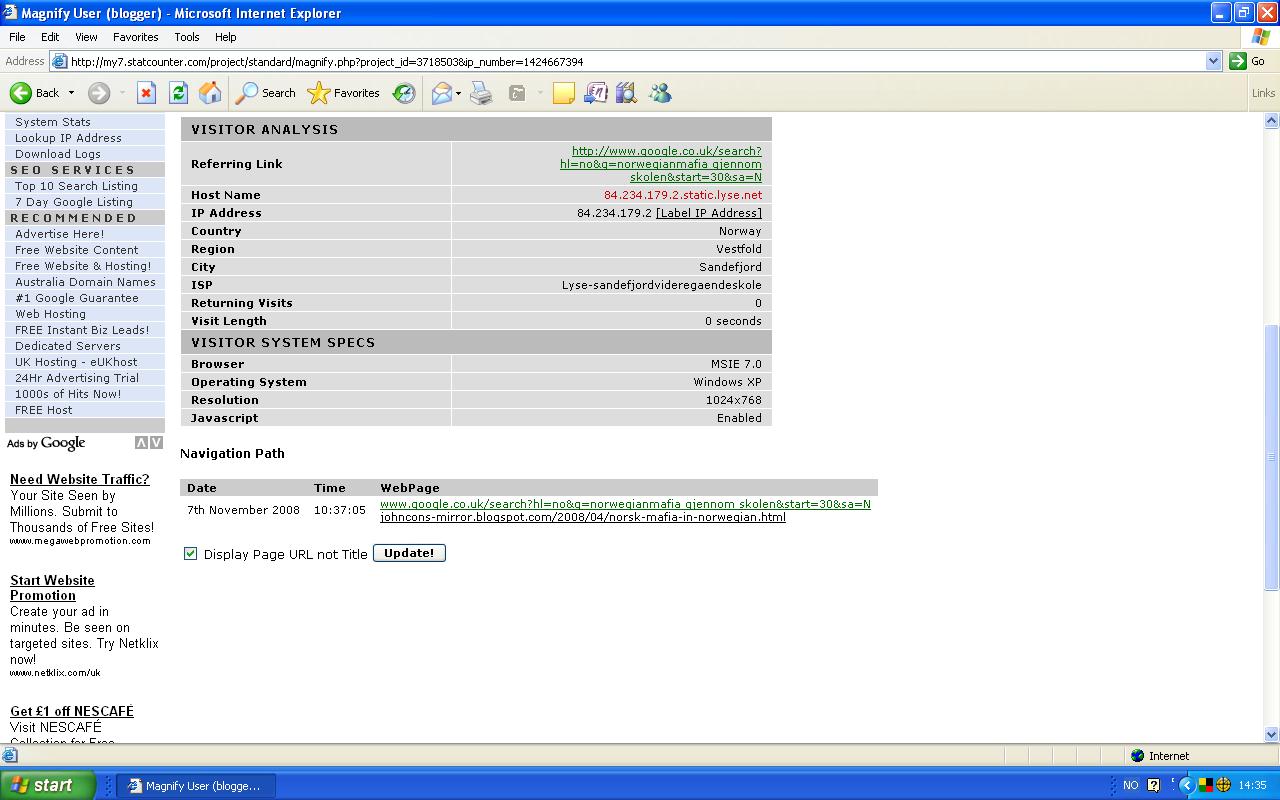The image size is (1280, 800).
Task: Expand the Back button history dropdown
Action: [x=71, y=93]
